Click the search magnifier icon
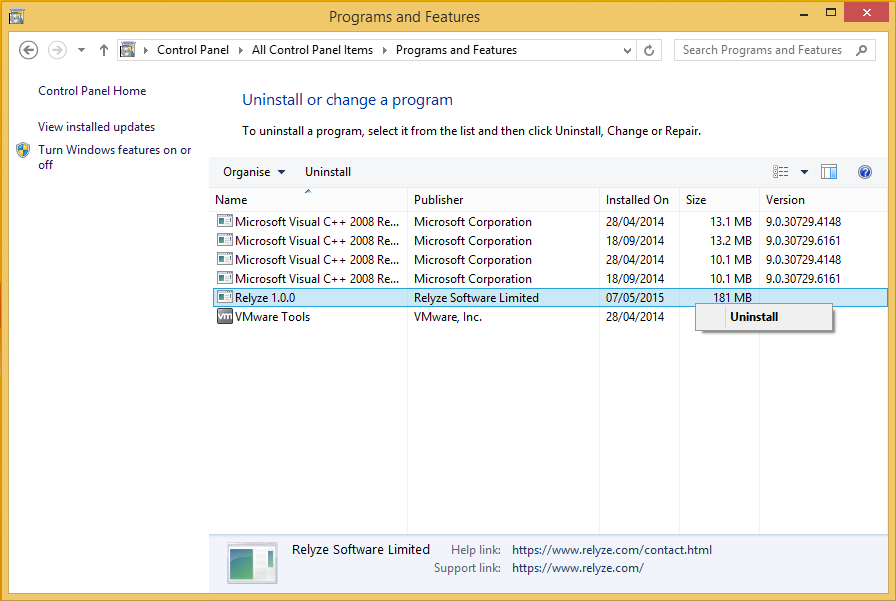Viewport: 896px width, 601px height. (x=863, y=50)
